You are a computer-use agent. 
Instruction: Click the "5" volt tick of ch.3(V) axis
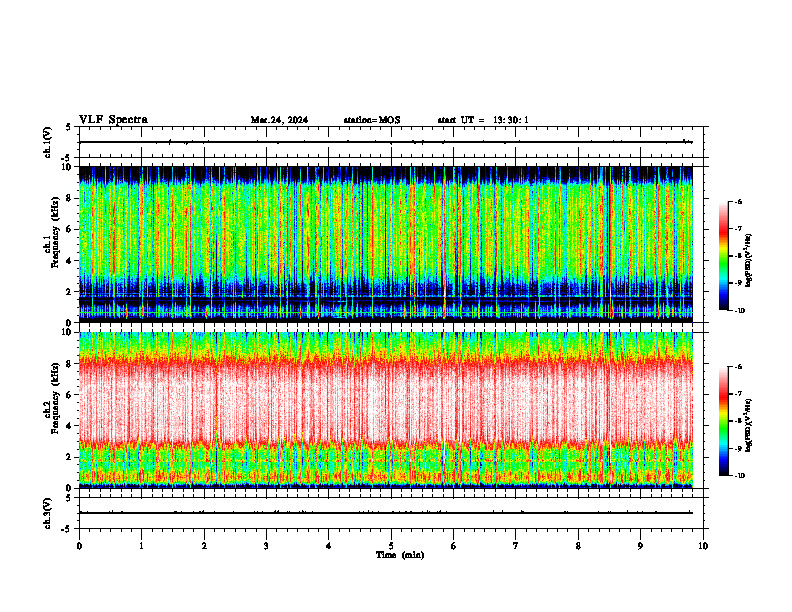pyautogui.click(x=69, y=498)
